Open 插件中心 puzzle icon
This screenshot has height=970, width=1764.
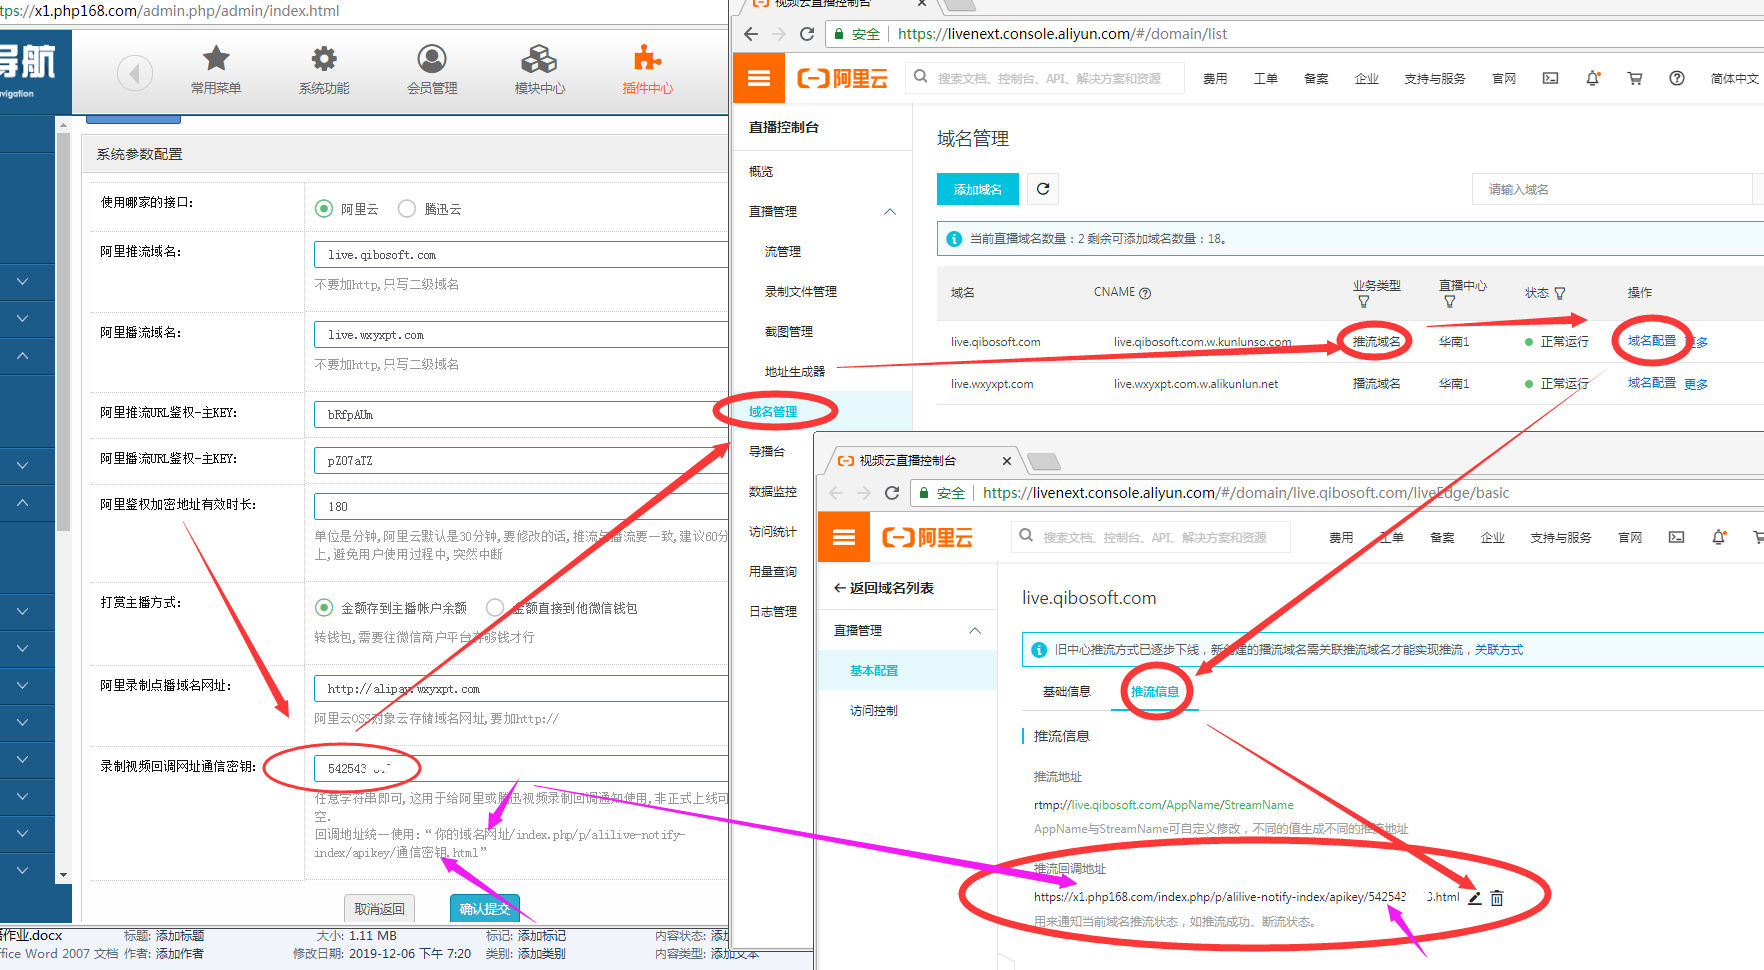(x=647, y=60)
